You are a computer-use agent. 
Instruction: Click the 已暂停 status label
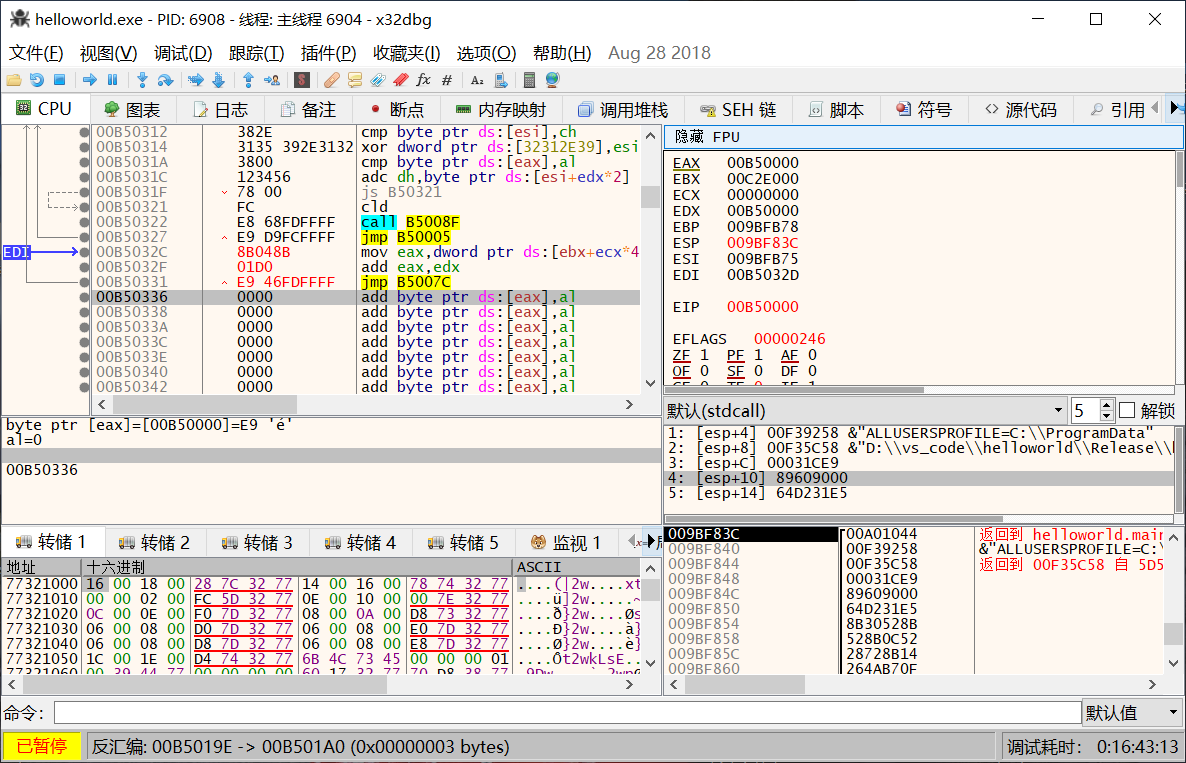tap(42, 746)
